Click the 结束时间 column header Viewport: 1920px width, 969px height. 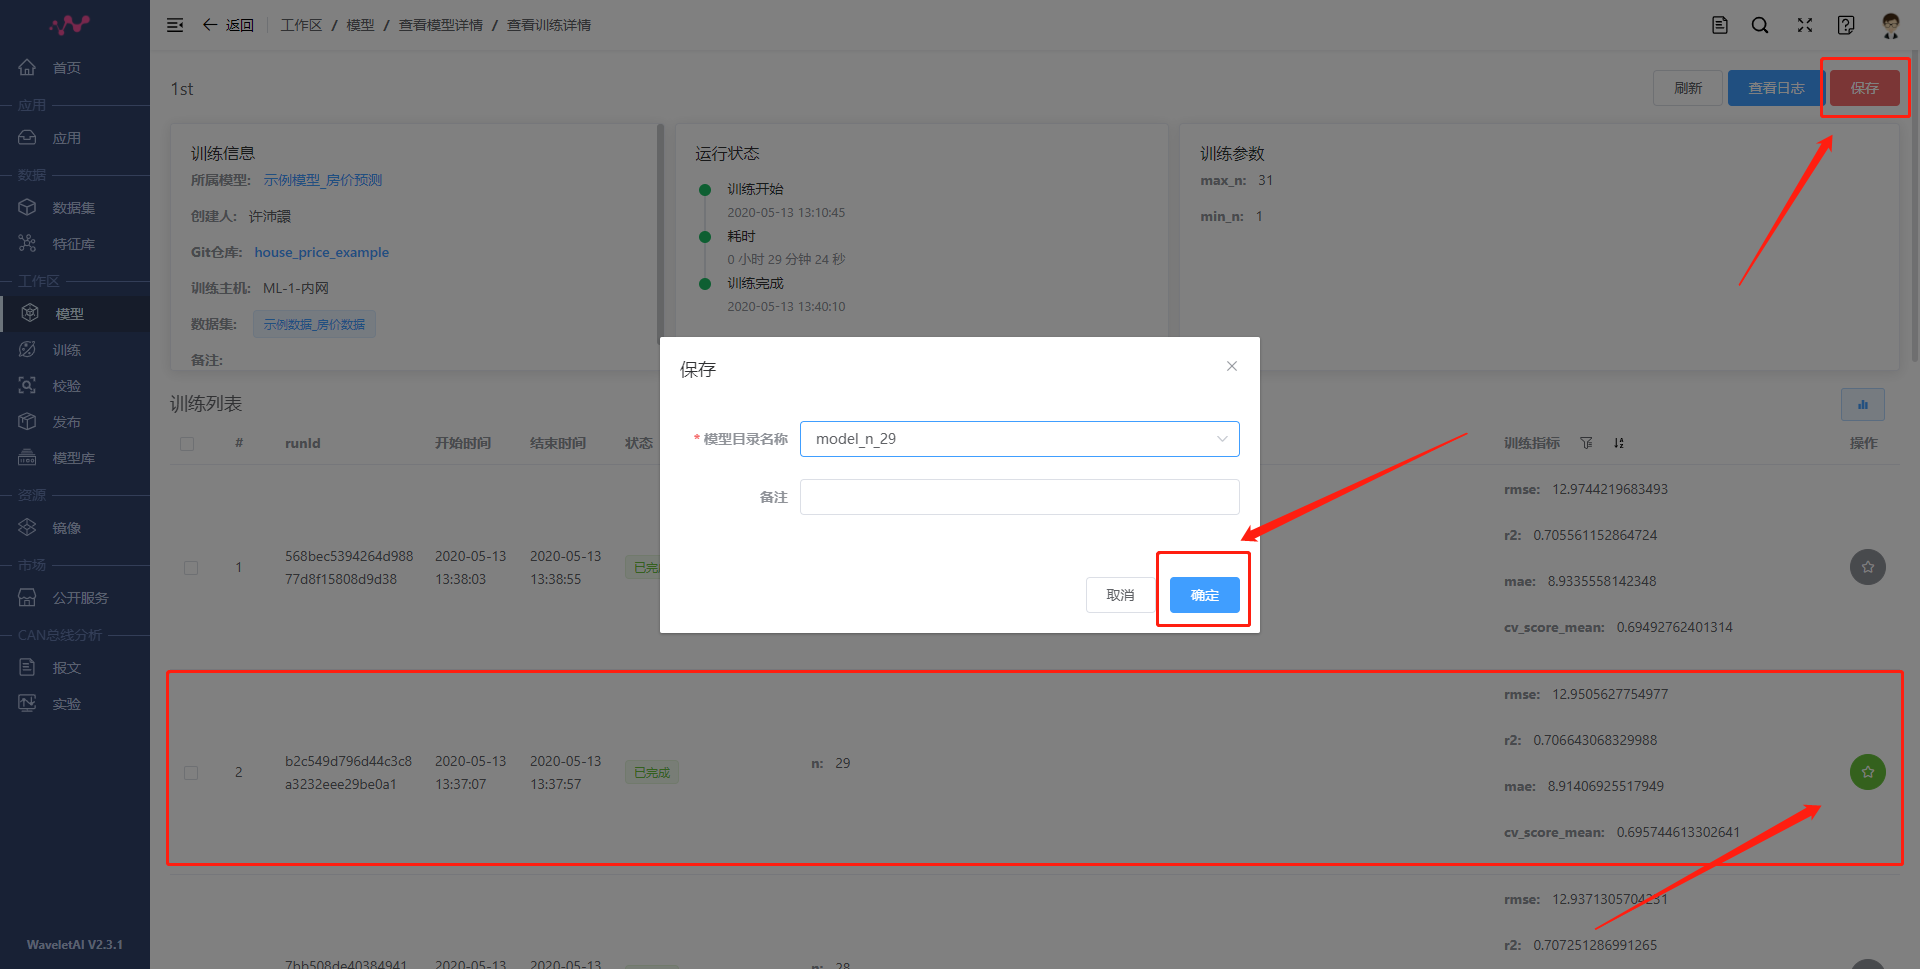pos(557,443)
